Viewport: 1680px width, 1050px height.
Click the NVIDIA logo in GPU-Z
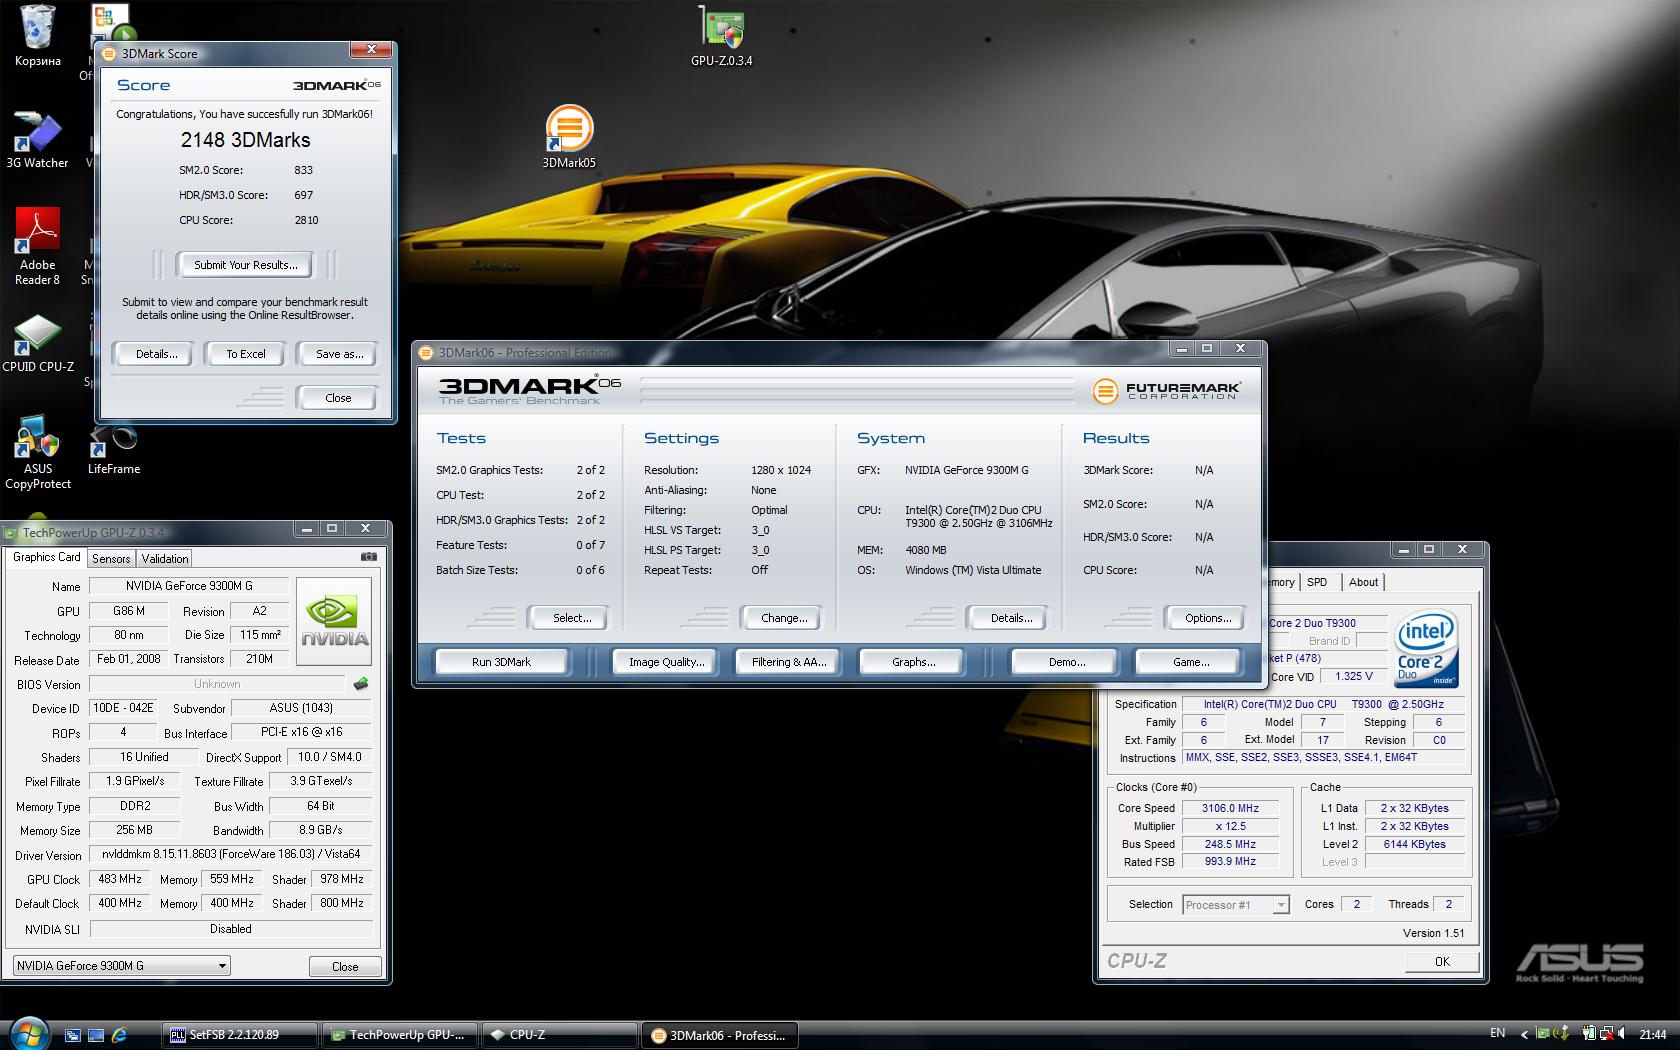pyautogui.click(x=334, y=621)
